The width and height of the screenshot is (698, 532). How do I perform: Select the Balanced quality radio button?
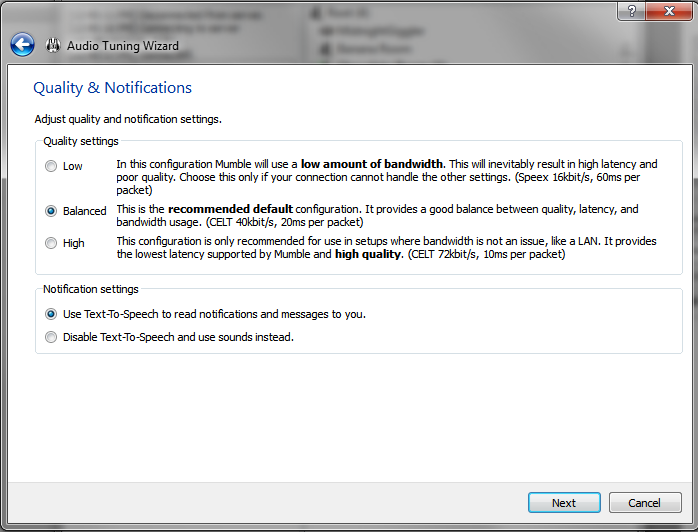coord(51,211)
